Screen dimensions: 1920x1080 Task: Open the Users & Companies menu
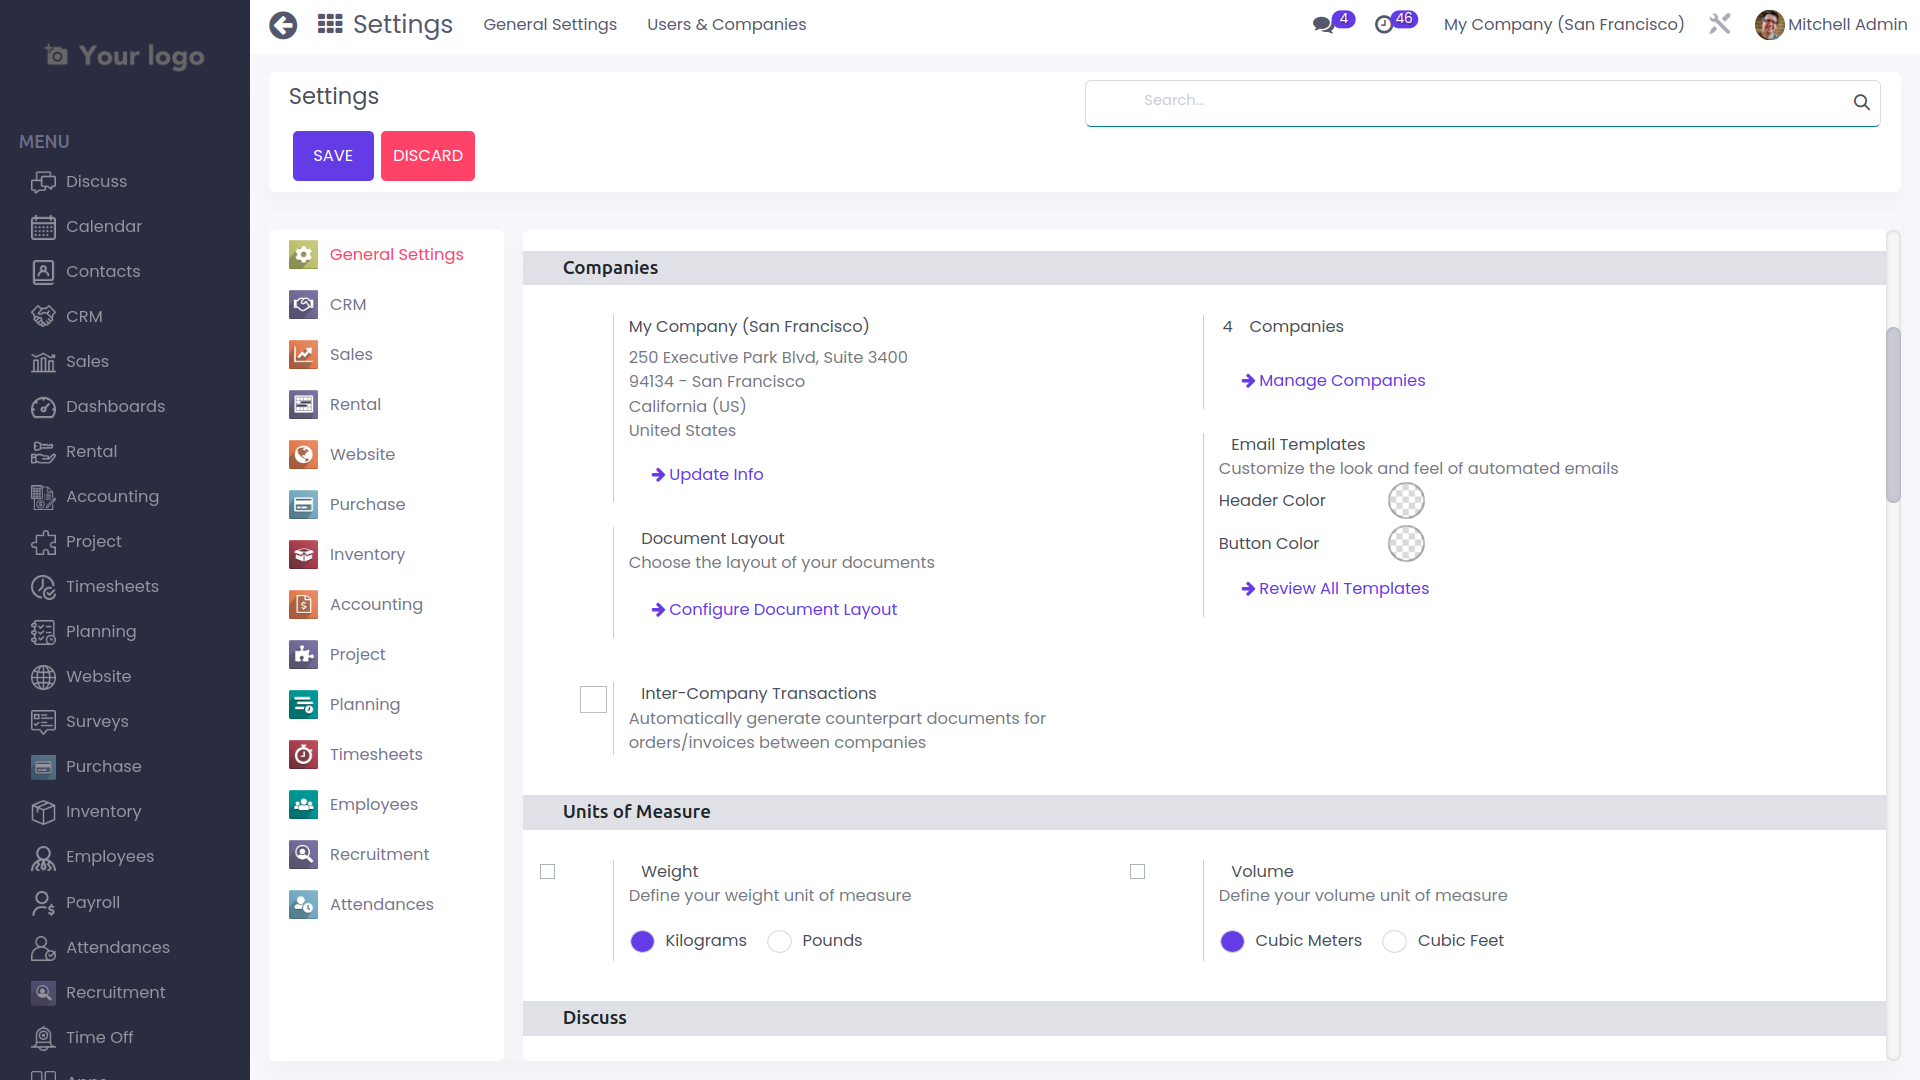(x=726, y=24)
